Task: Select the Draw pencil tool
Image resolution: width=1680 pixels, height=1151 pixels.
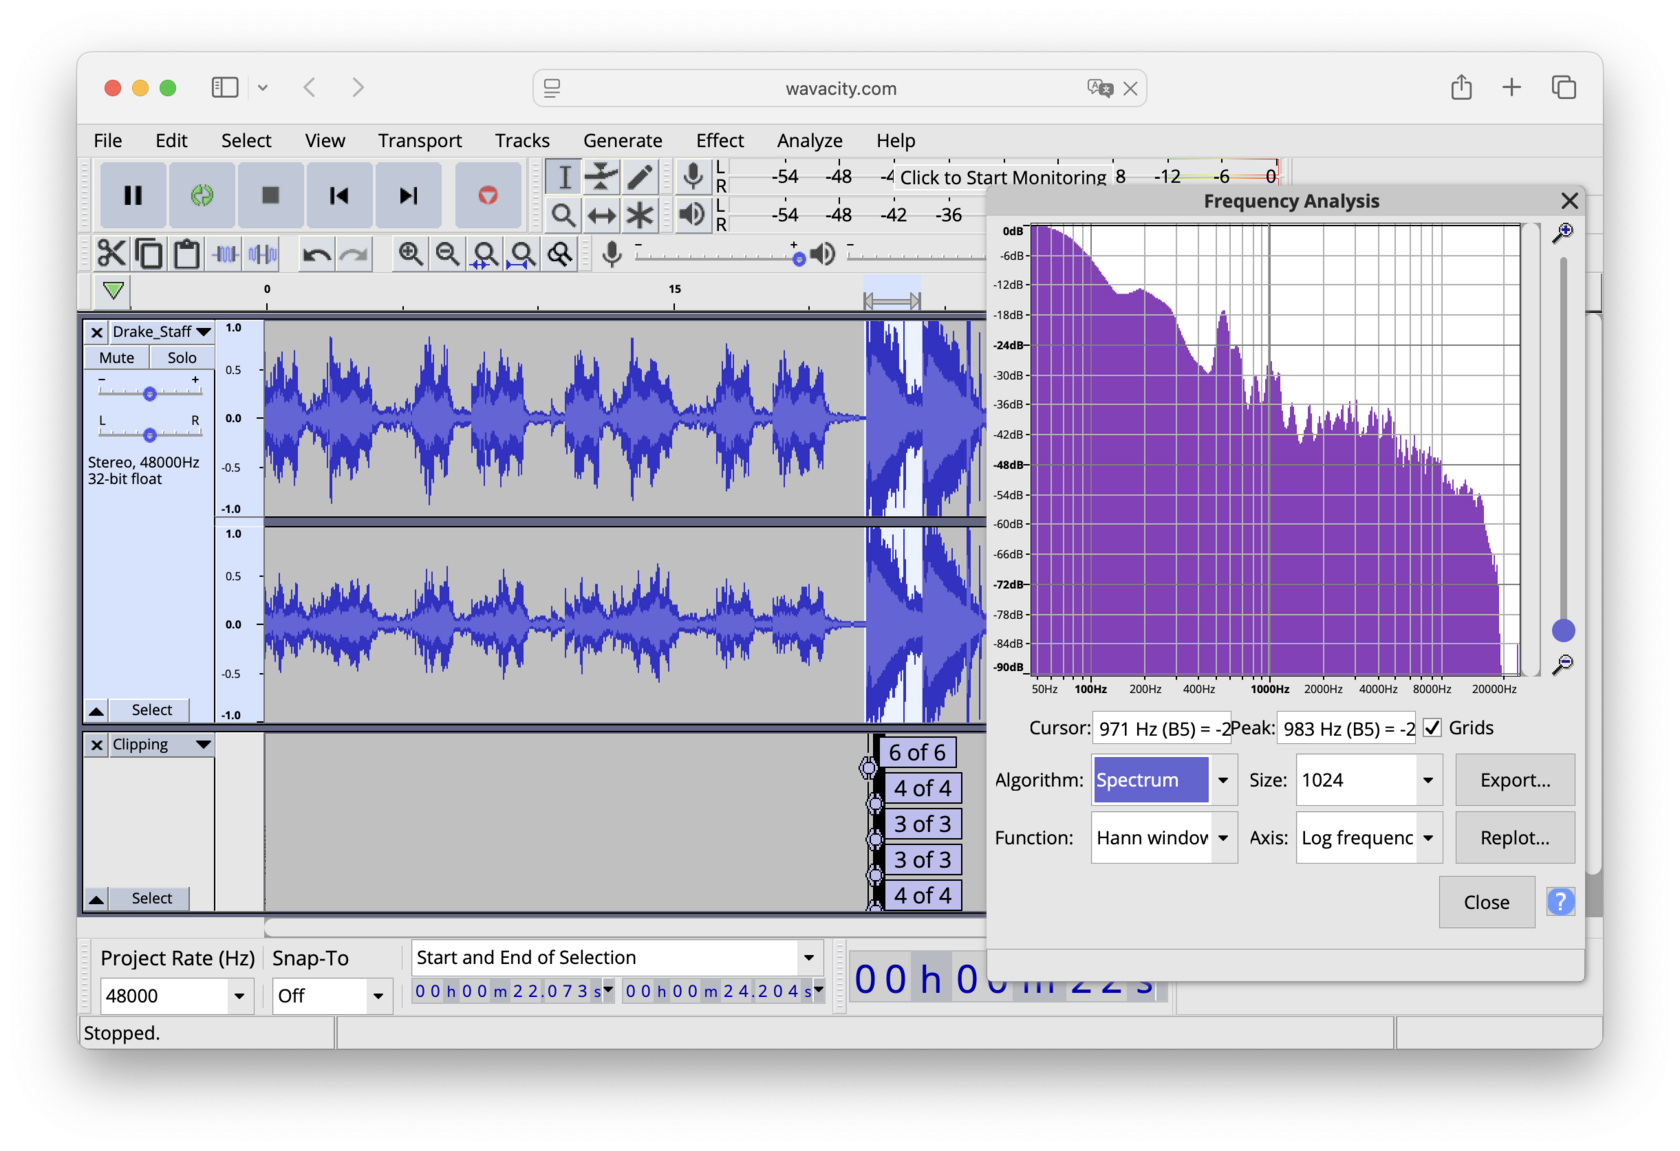Action: click(x=640, y=178)
